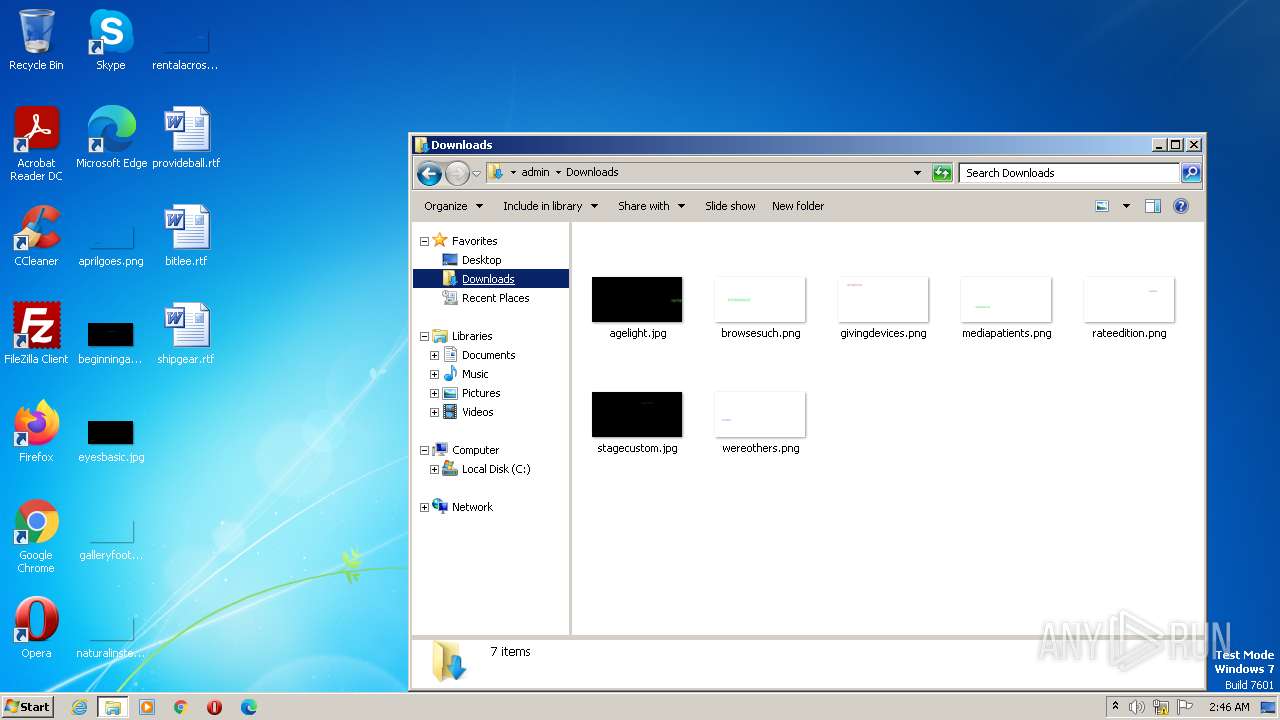The height and width of the screenshot is (720, 1280).
Task: Open the Organize dropdown menu
Action: coord(454,206)
